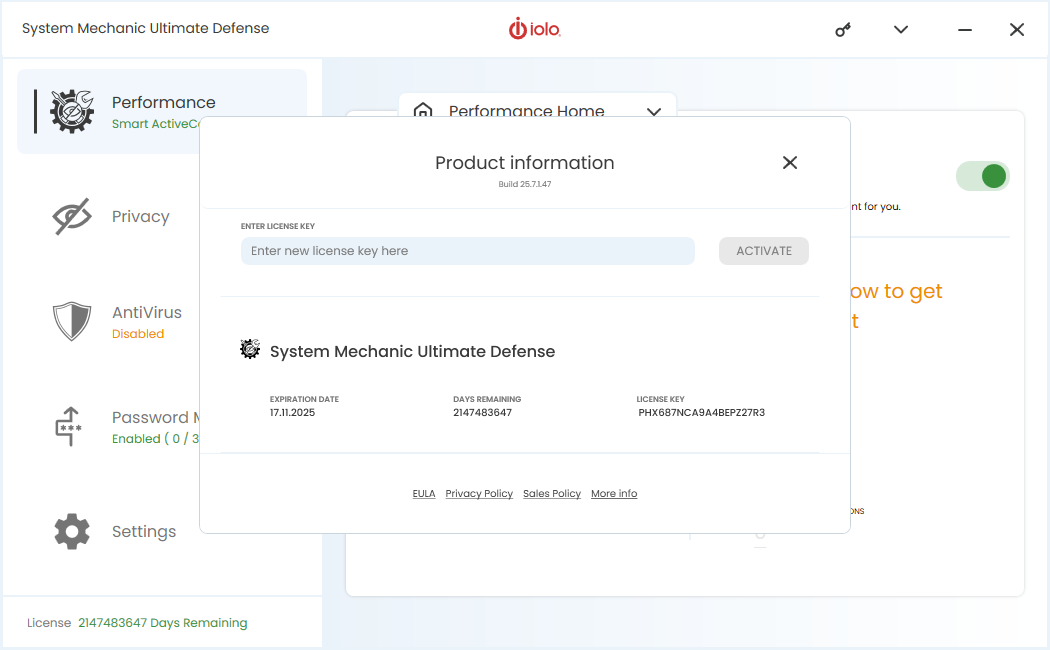This screenshot has height=650, width=1050.
Task: Open the Password Manager icon
Action: 68,426
